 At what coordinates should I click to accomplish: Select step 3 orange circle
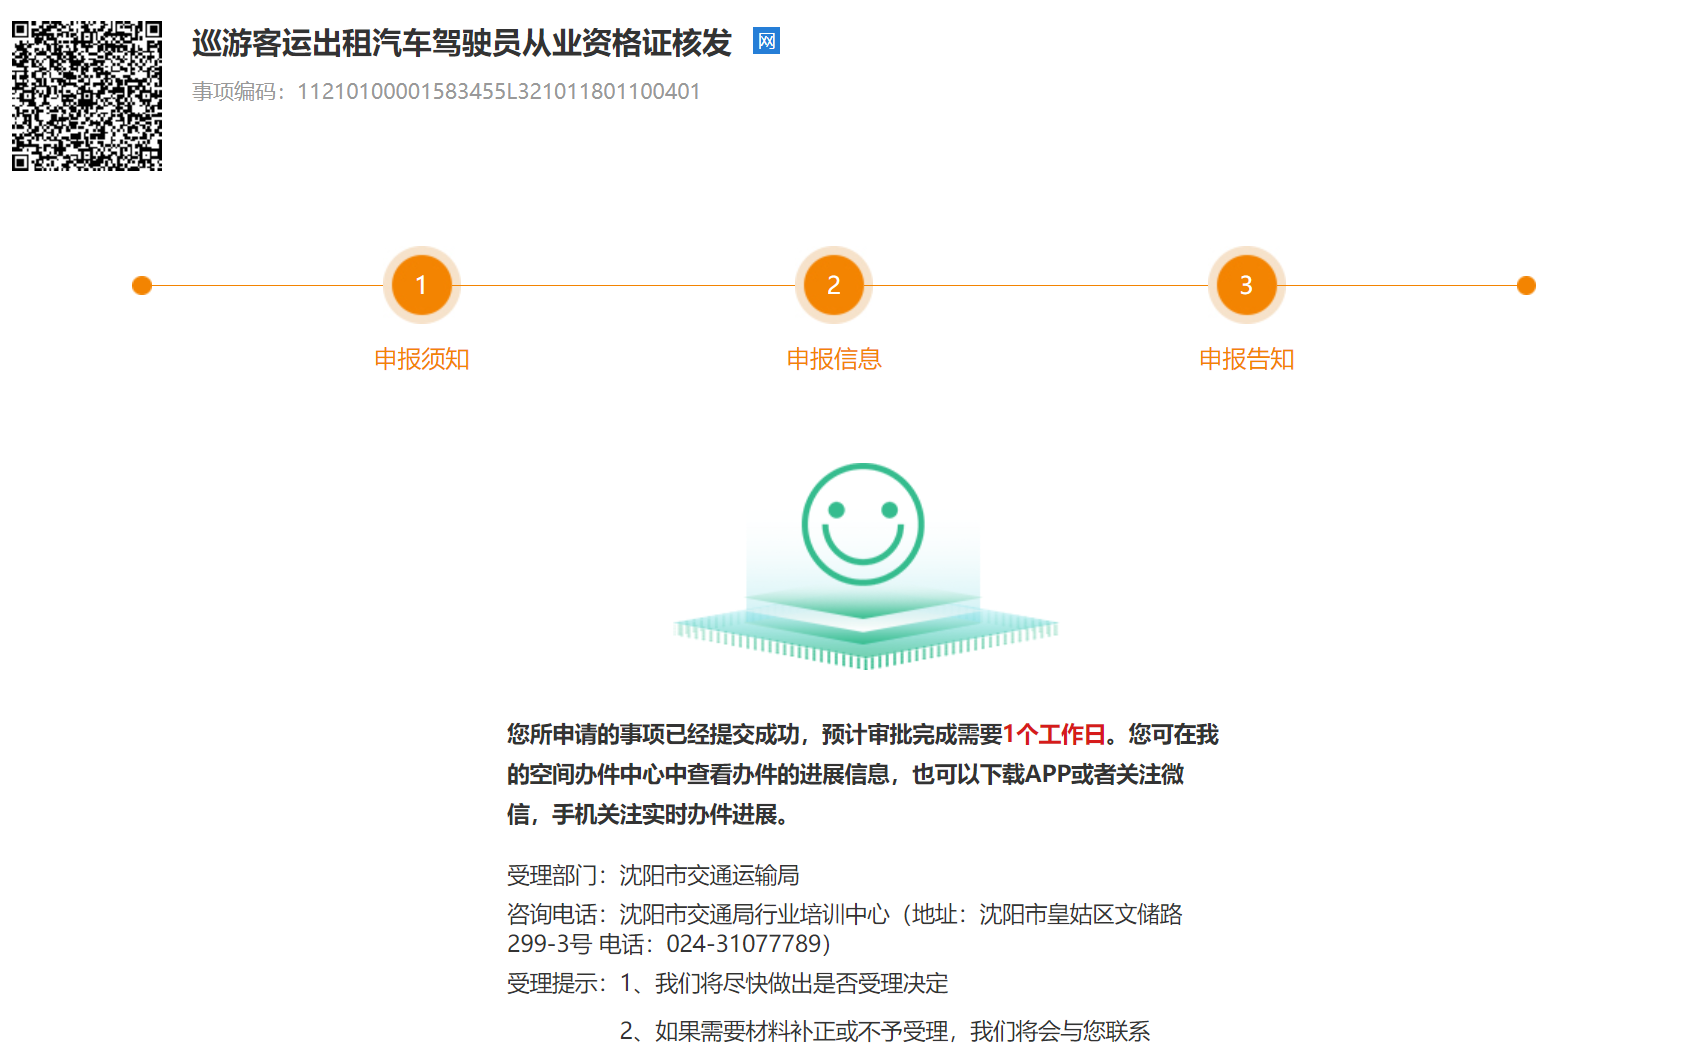pyautogui.click(x=1246, y=285)
